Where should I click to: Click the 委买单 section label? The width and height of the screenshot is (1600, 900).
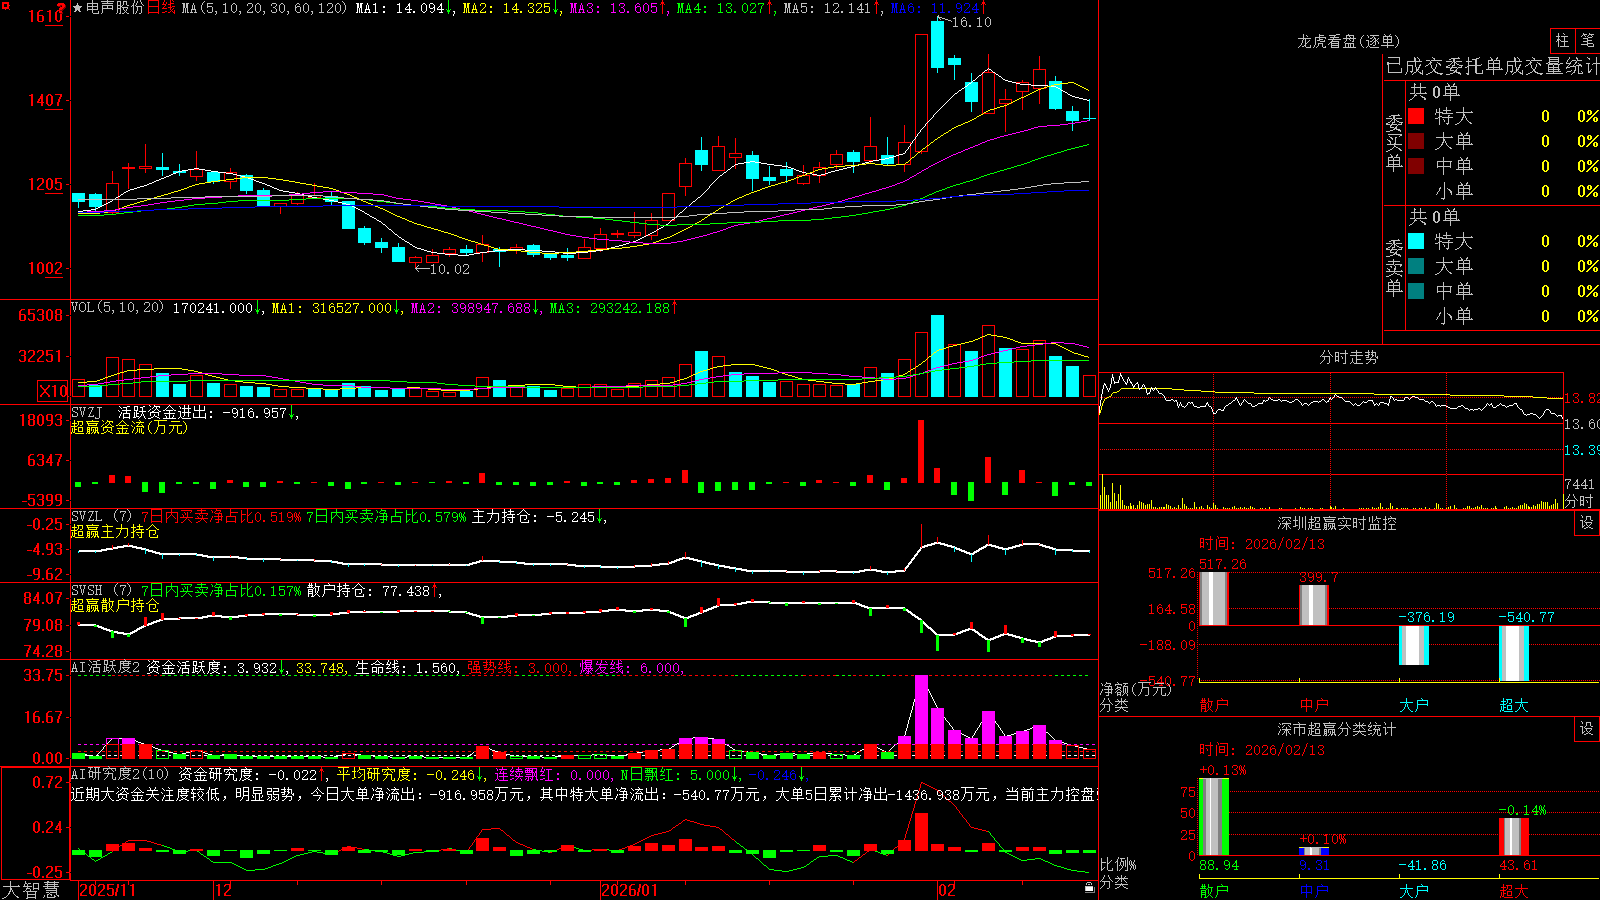pyautogui.click(x=1394, y=141)
